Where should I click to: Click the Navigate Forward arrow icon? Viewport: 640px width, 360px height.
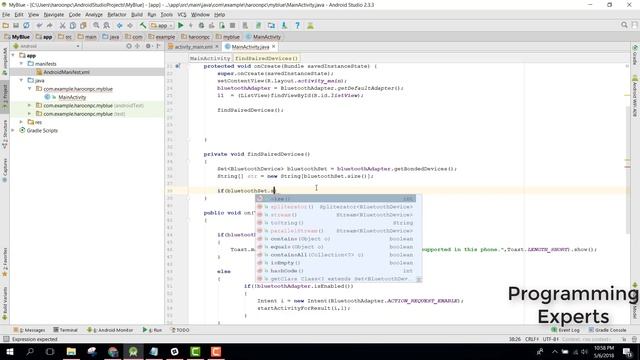tap(130, 25)
